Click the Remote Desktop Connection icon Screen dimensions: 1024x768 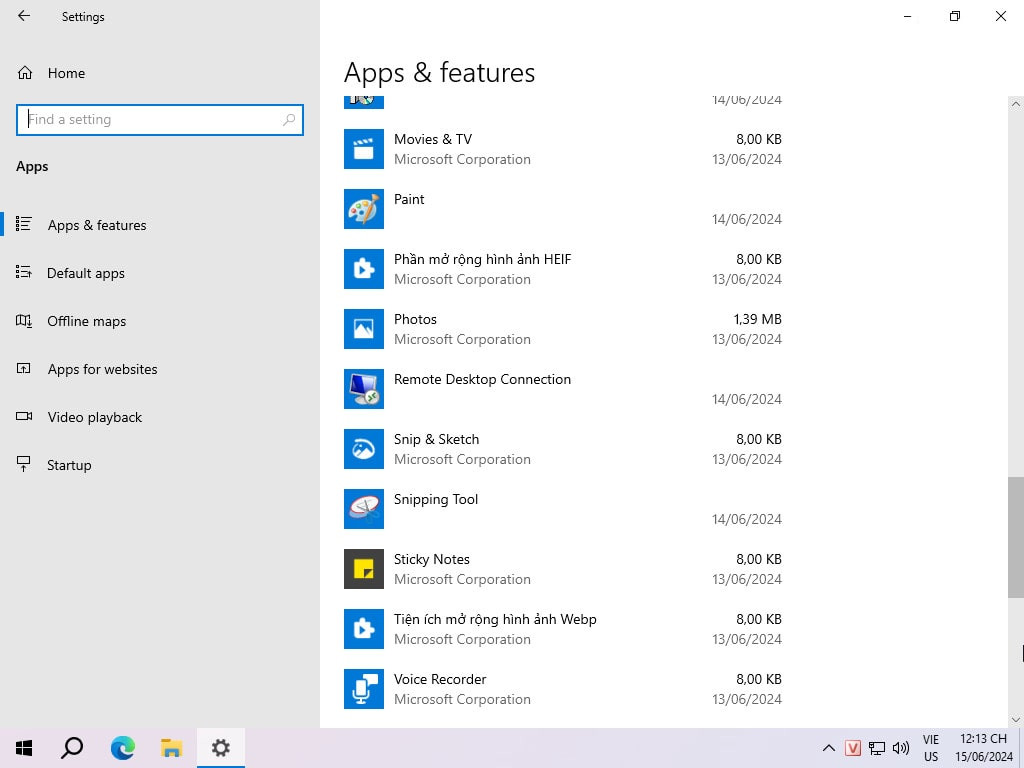[x=364, y=389]
